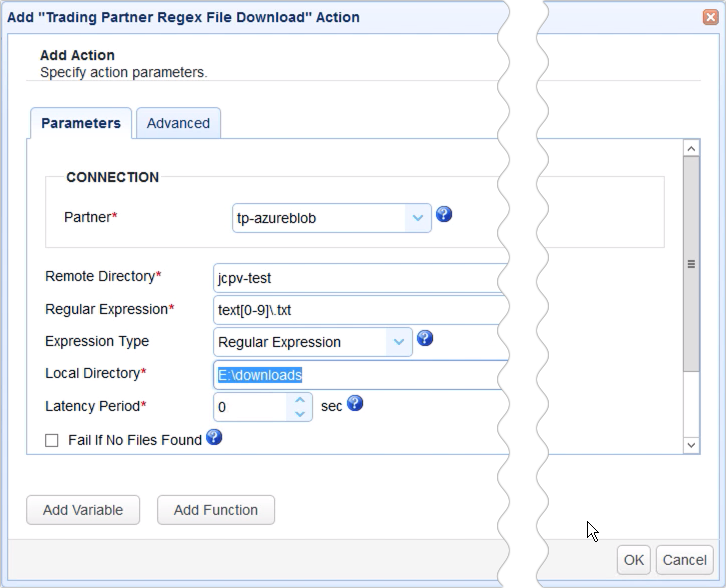Open help for the Latency Period field
The image size is (726, 588).
354,404
